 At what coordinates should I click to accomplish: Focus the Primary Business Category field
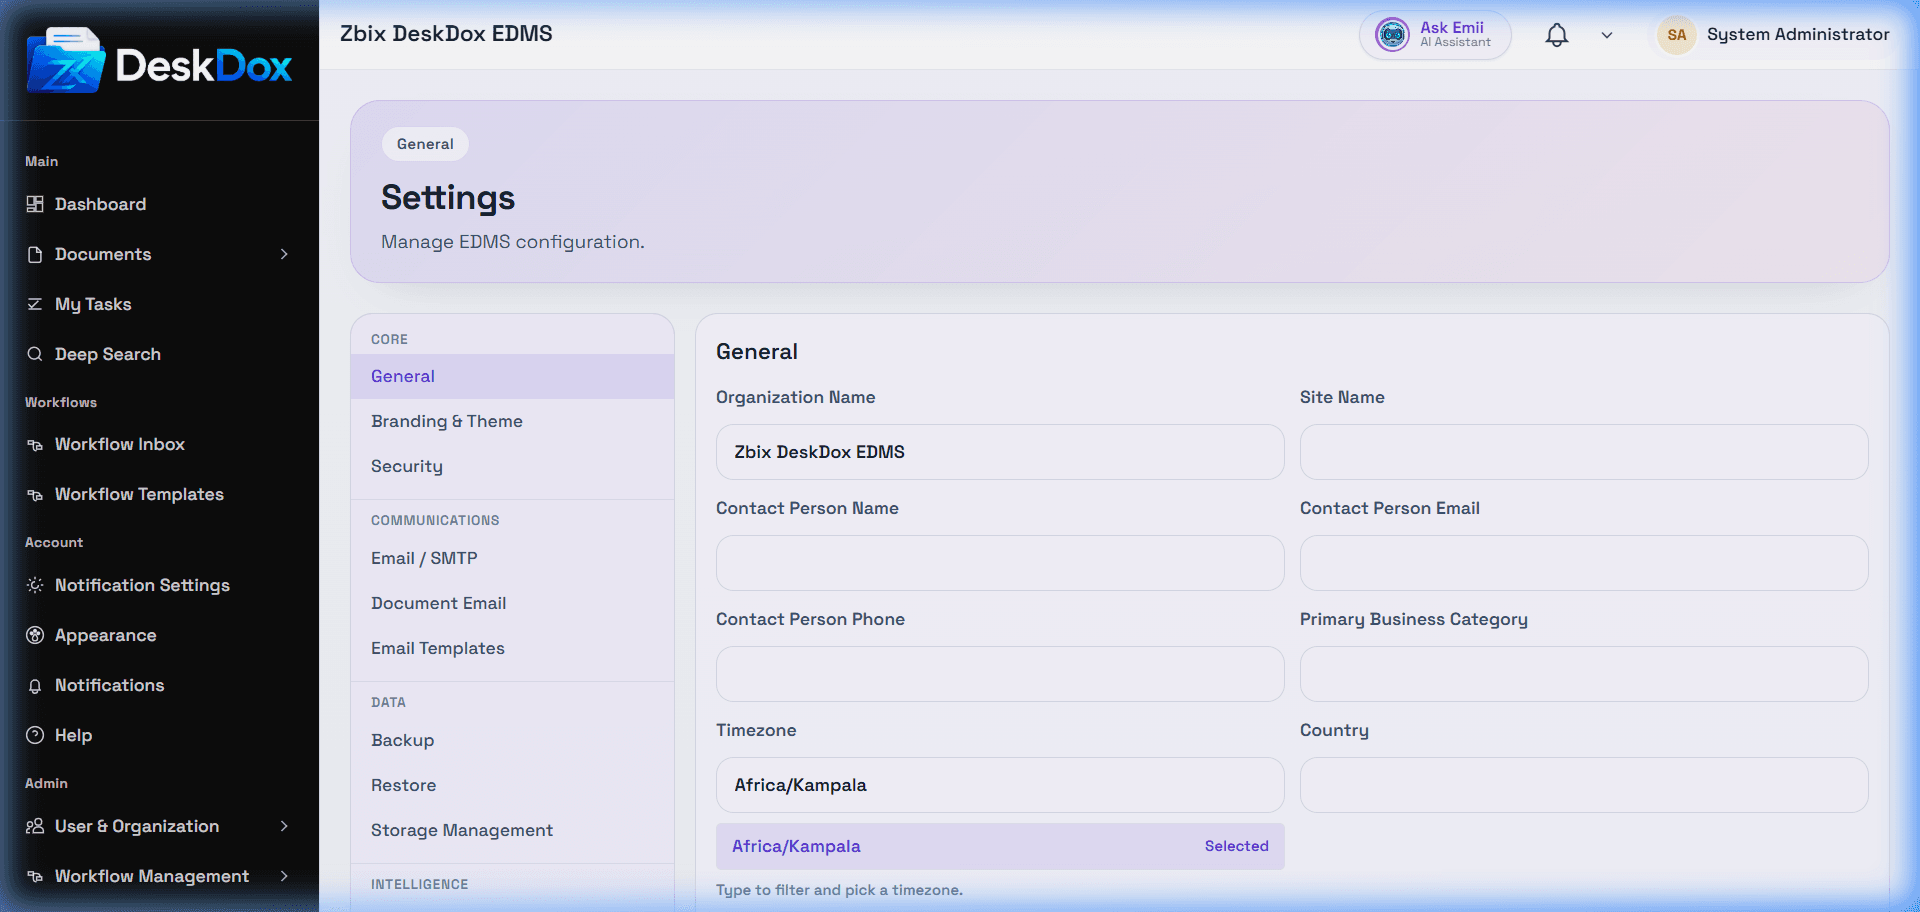pyautogui.click(x=1584, y=674)
